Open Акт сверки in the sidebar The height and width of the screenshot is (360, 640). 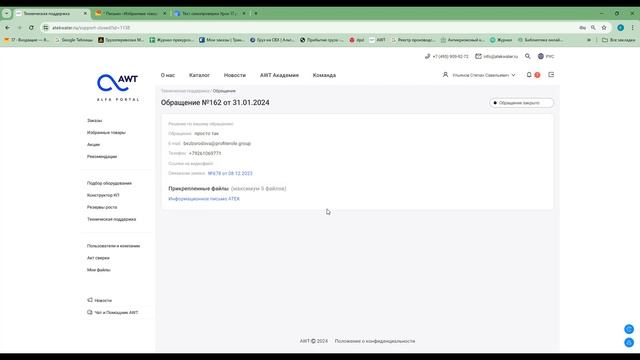98,258
